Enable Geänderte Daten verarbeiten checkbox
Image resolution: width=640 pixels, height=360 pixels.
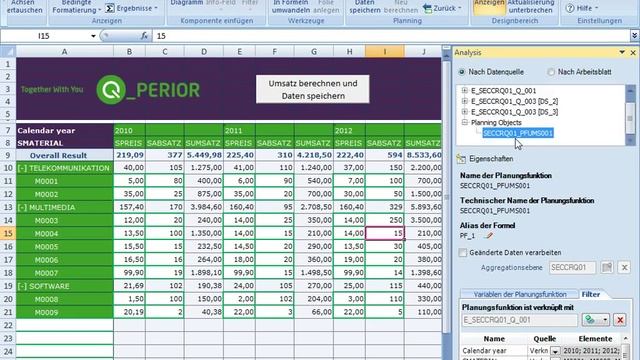(463, 253)
